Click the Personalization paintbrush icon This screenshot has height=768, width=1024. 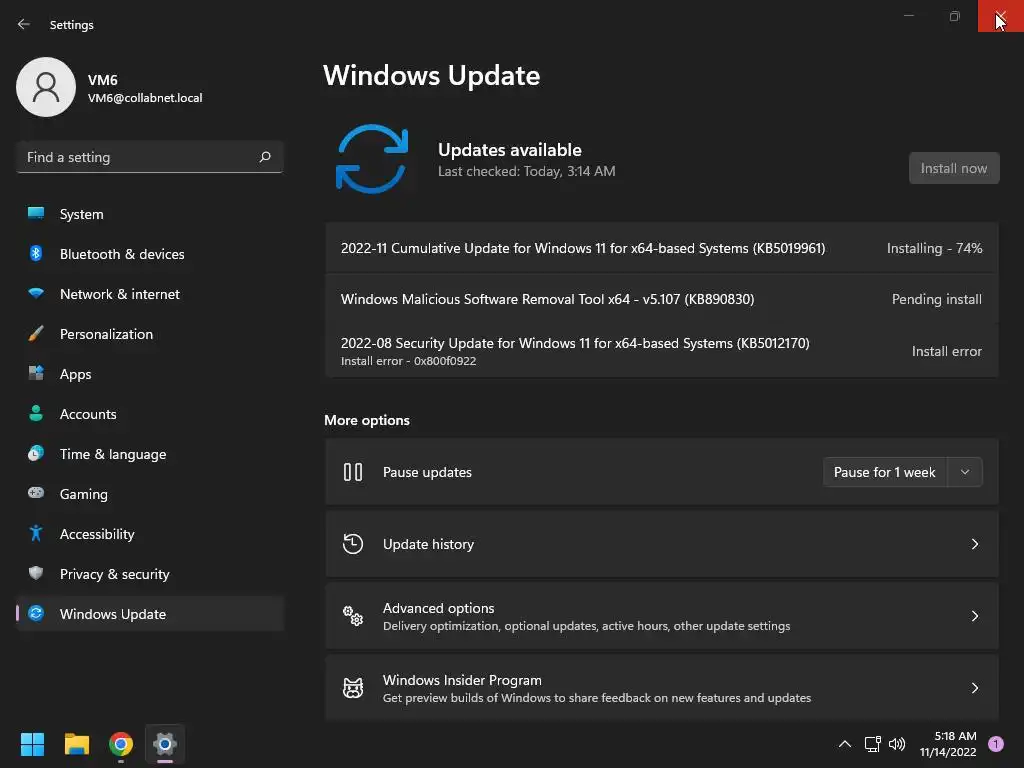coord(36,334)
